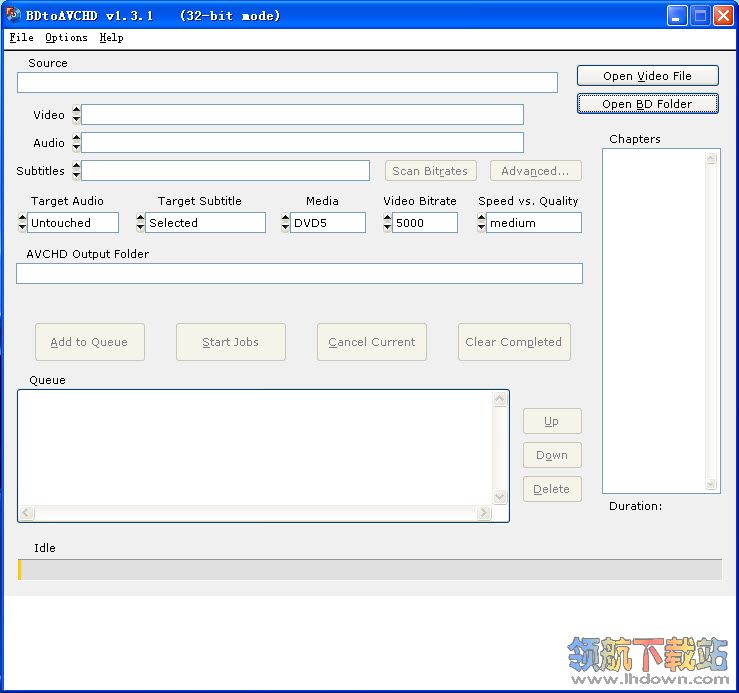Click Queue list scroll left arrow
Viewport: 739px width, 693px height.
27,512
